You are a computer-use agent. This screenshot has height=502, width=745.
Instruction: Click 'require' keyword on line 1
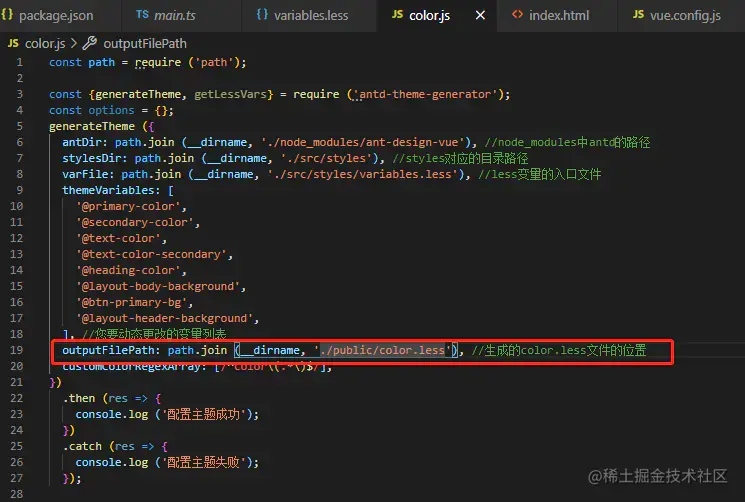click(158, 62)
